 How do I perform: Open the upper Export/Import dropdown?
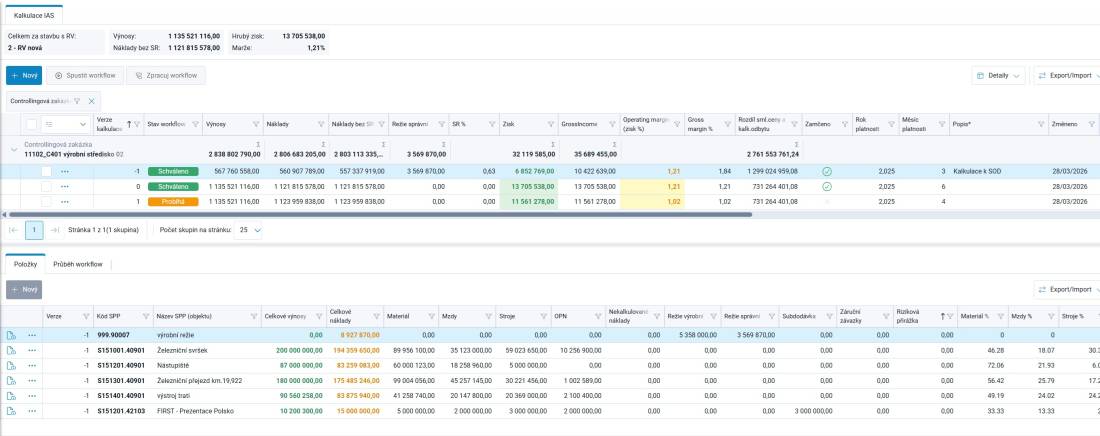click(1066, 75)
